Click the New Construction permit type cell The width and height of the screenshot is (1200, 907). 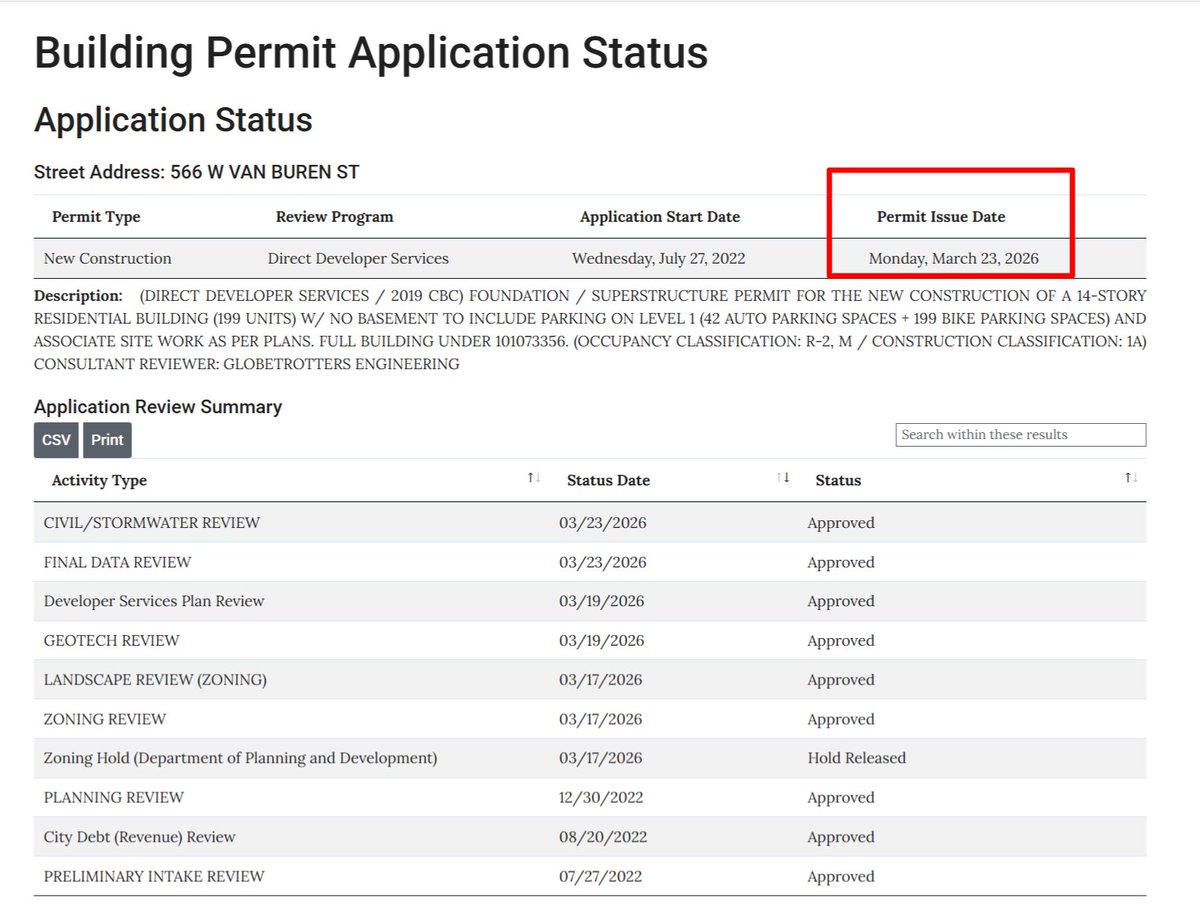pyautogui.click(x=108, y=259)
